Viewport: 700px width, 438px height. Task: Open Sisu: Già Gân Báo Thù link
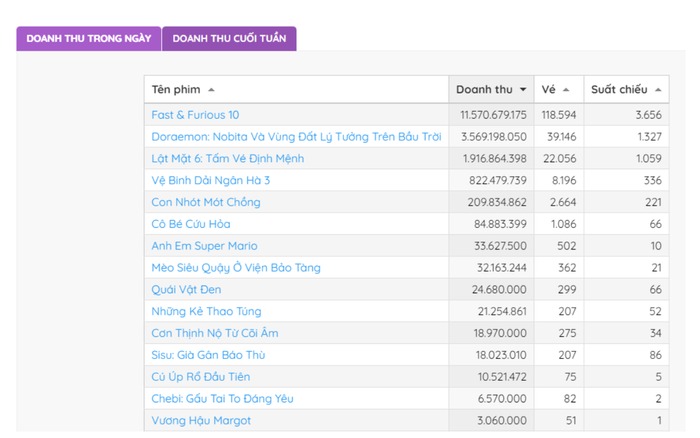click(x=214, y=355)
